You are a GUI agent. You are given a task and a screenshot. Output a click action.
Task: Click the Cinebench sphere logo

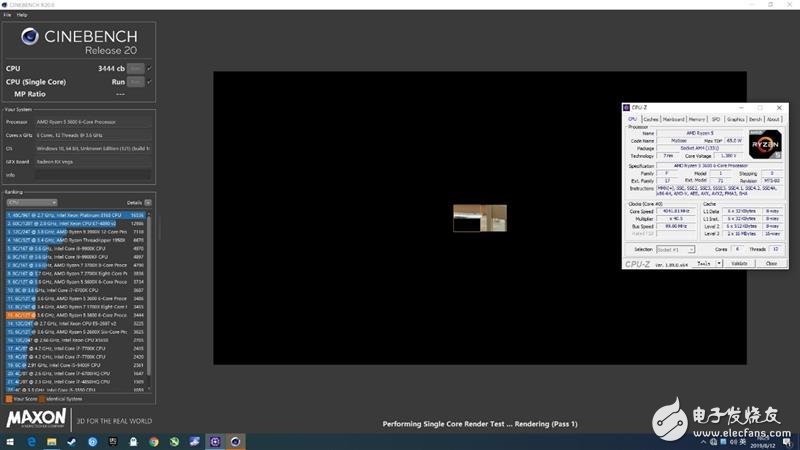(x=30, y=36)
